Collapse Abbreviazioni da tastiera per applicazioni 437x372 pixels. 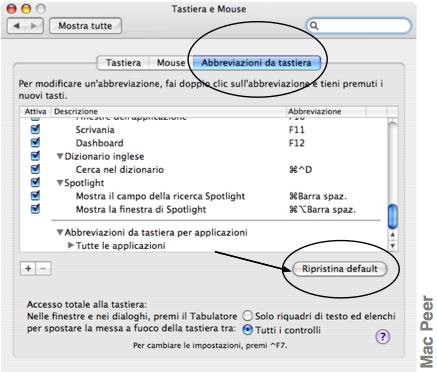pos(60,232)
